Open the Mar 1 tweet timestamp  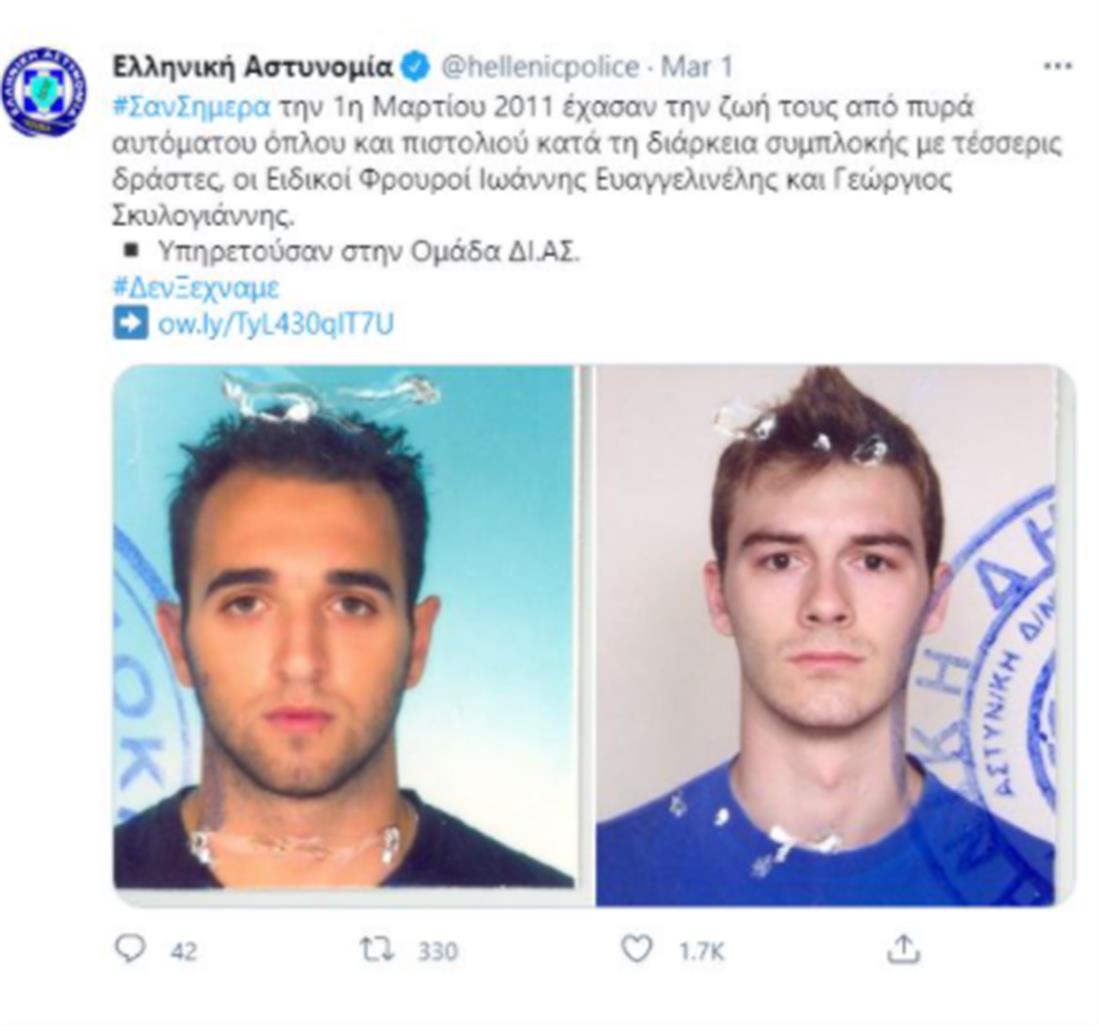(697, 67)
